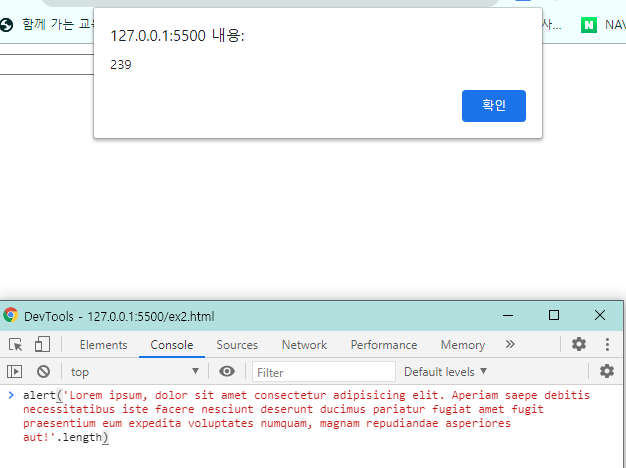Viewport: 626px width, 468px height.
Task: Open the Default levels dropdown
Action: [446, 372]
